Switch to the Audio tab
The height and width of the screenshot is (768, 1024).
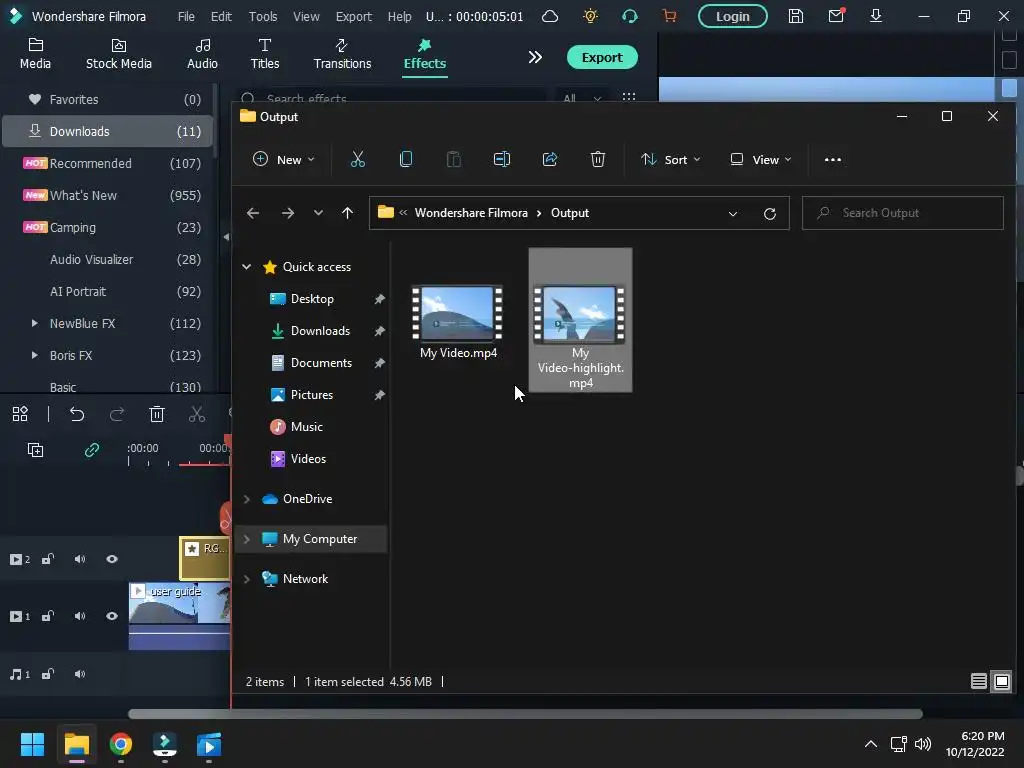tap(202, 54)
